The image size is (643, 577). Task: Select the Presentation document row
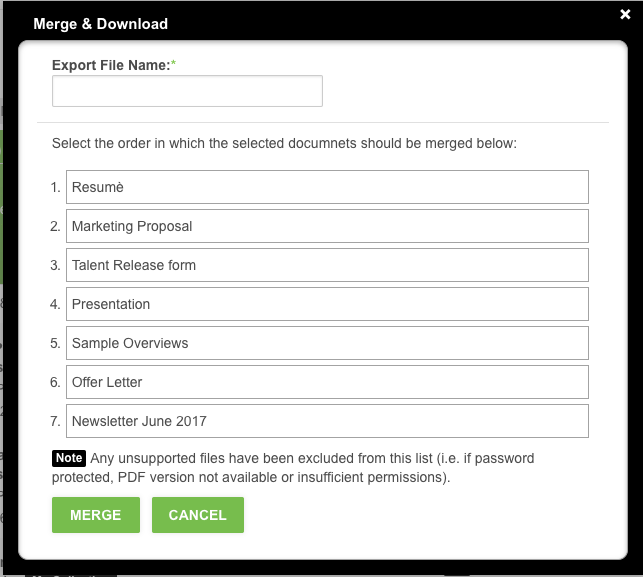coord(327,304)
